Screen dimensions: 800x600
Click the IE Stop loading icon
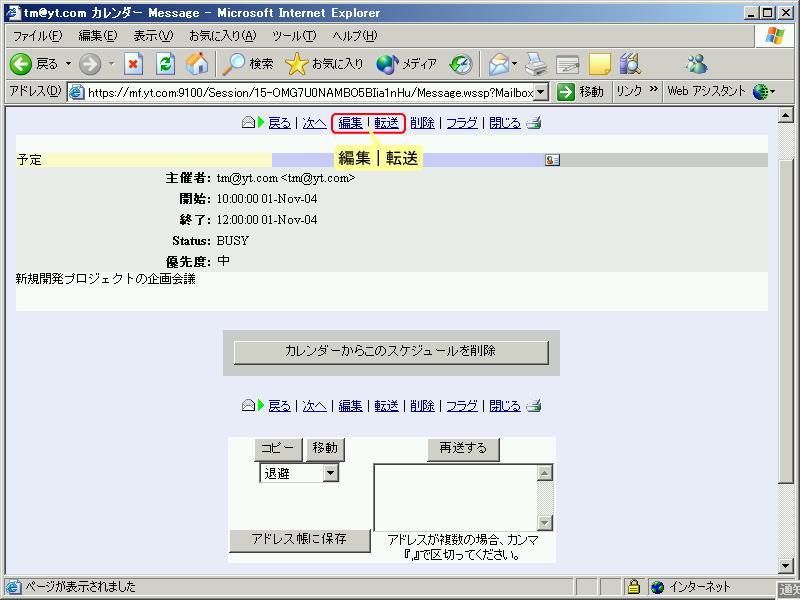click(134, 64)
